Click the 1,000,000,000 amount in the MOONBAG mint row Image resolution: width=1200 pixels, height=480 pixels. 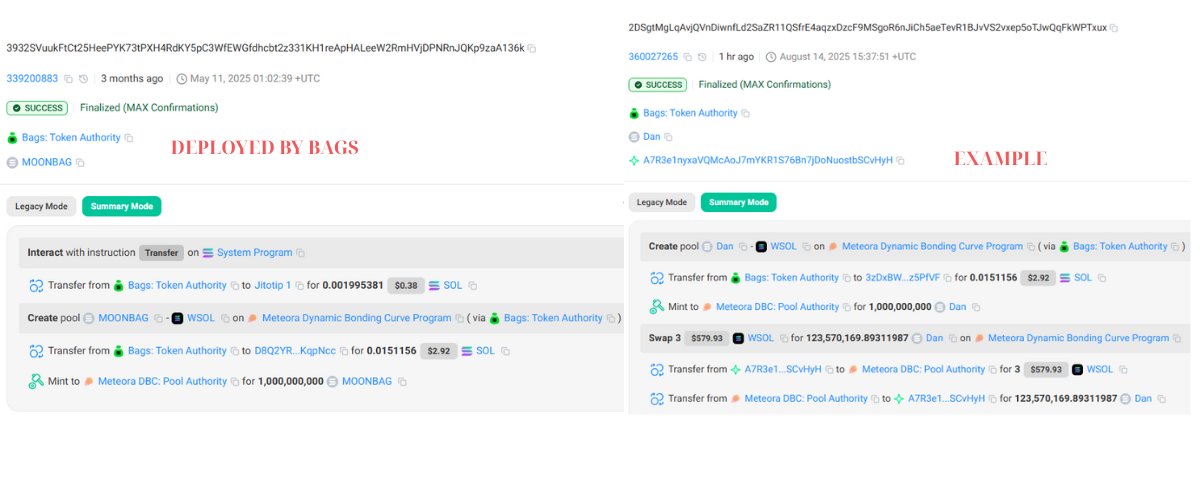coord(291,381)
